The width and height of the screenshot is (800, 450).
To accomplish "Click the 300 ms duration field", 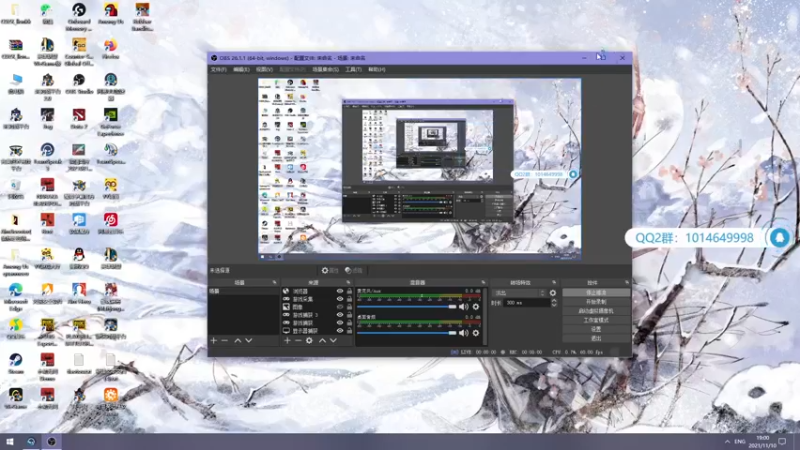I will coord(527,303).
